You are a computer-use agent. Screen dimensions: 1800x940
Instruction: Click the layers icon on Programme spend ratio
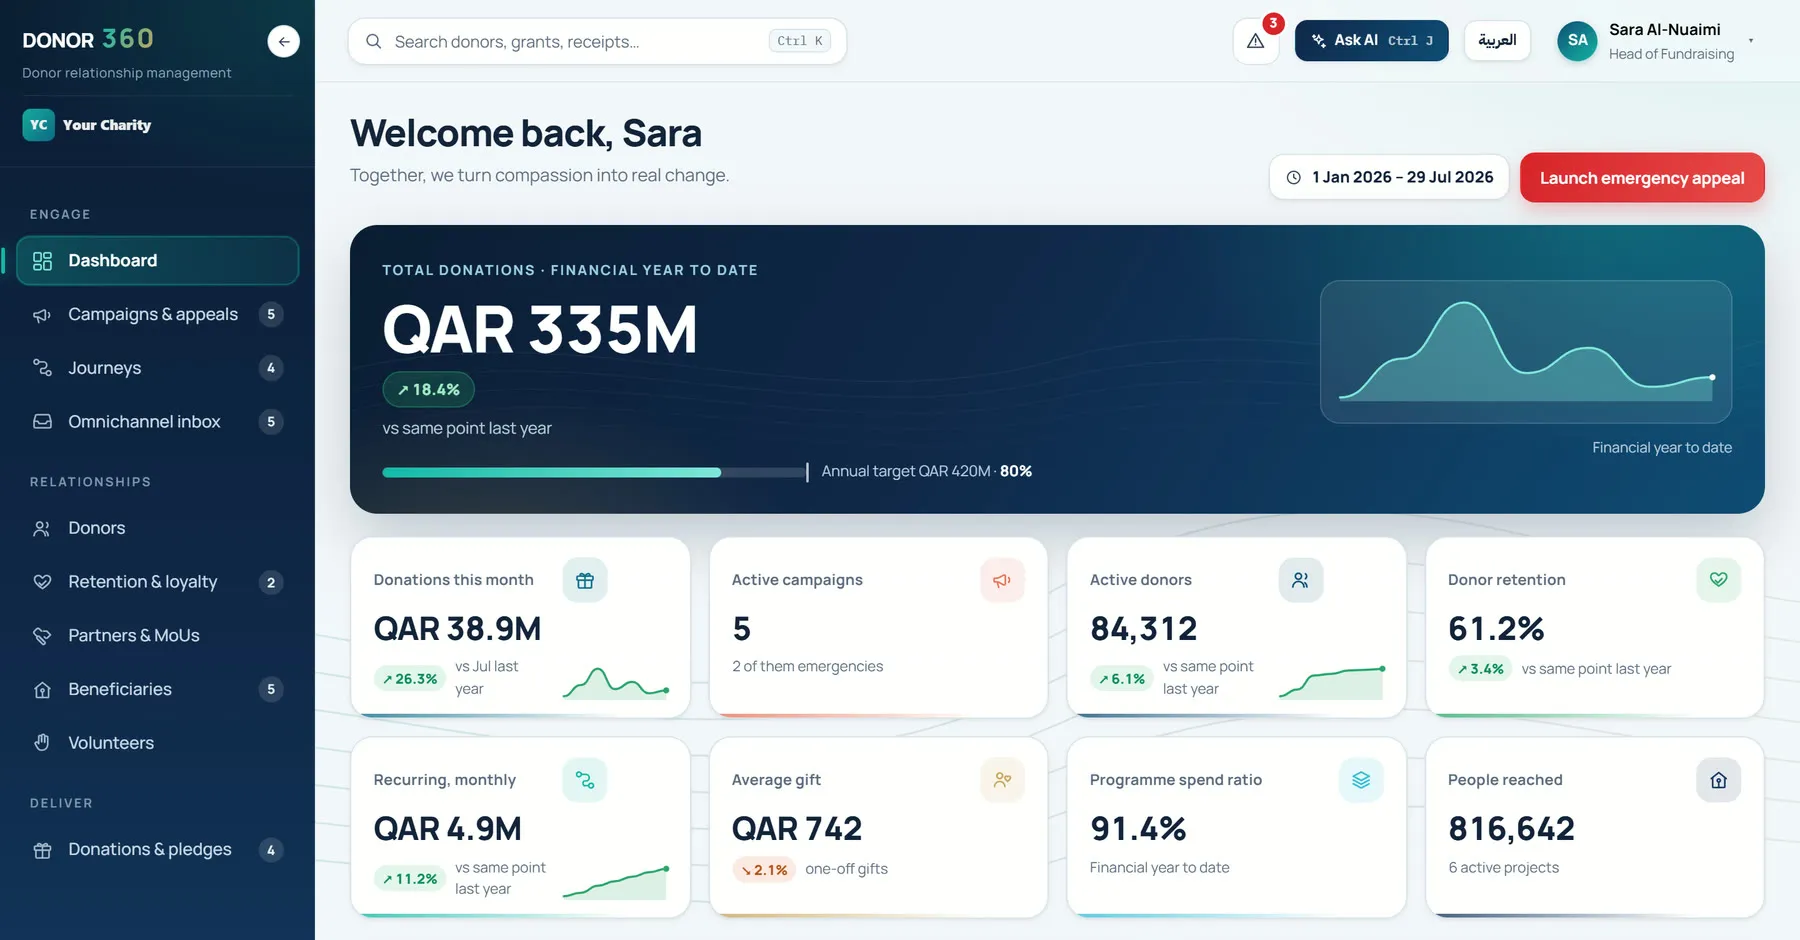[1361, 780]
